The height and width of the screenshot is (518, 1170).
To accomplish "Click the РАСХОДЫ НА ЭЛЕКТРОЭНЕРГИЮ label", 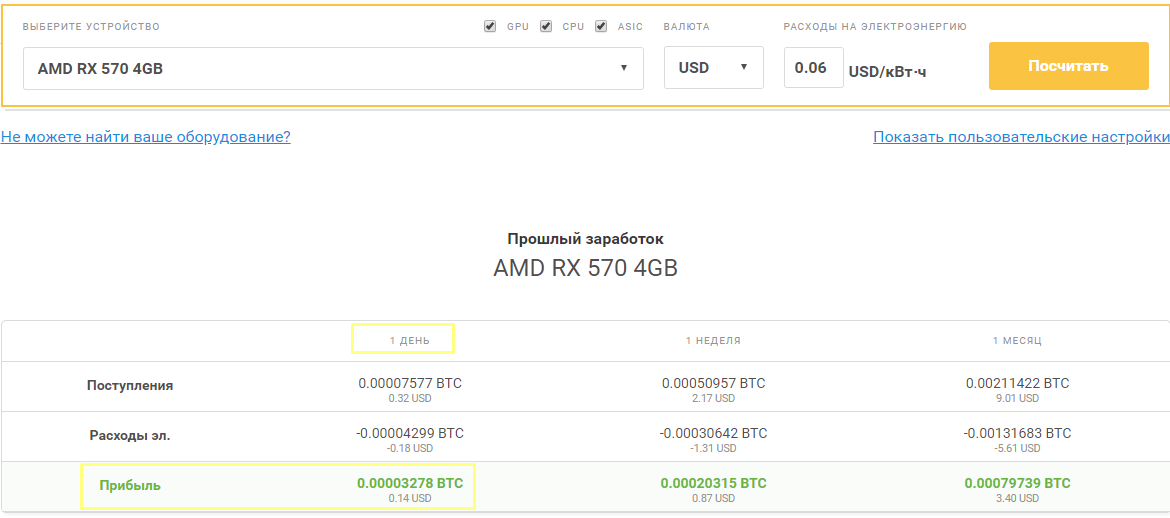I will click(x=875, y=27).
